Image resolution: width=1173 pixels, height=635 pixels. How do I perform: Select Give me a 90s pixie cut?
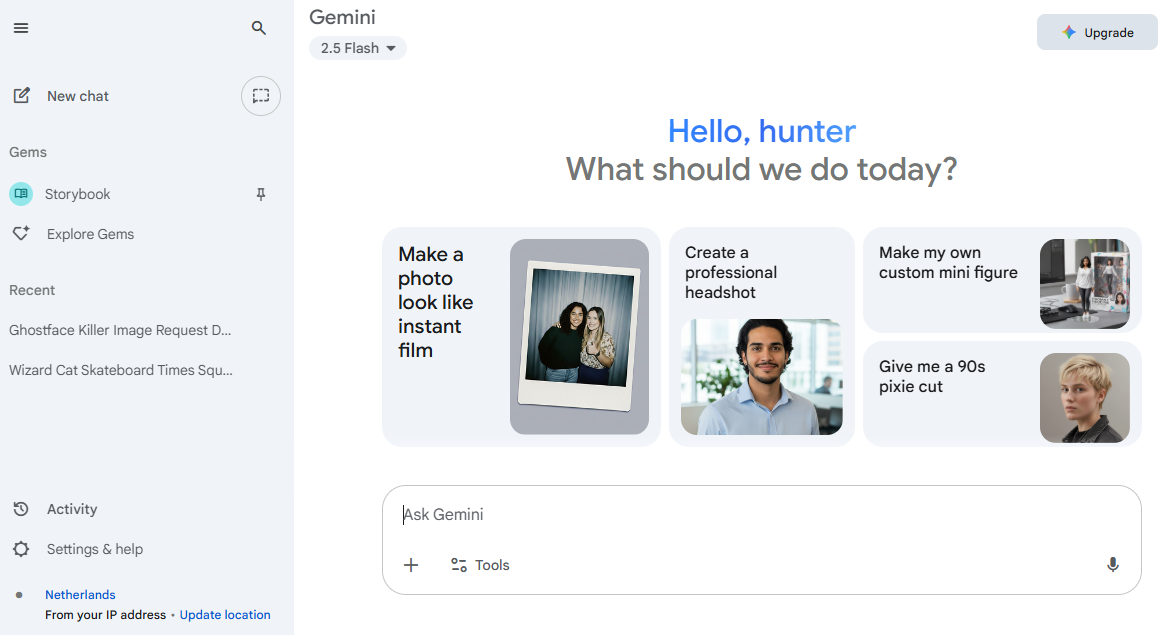tap(932, 376)
